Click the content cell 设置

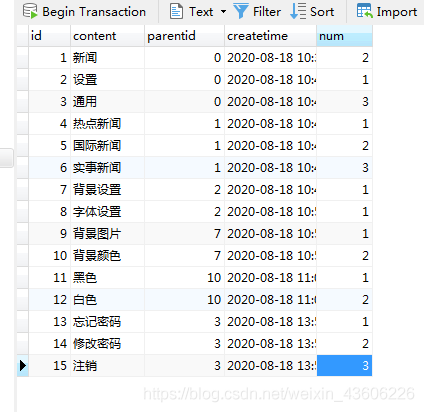pyautogui.click(x=107, y=80)
